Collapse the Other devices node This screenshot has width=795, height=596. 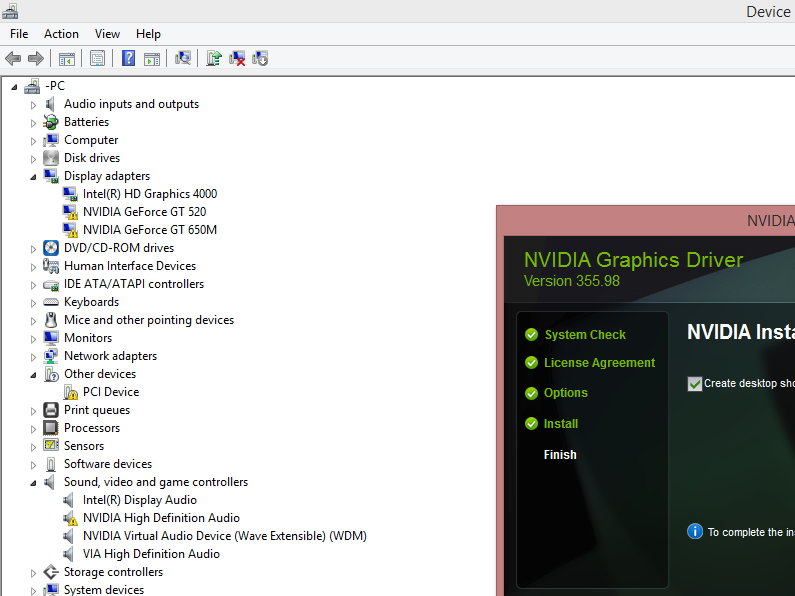click(33, 375)
